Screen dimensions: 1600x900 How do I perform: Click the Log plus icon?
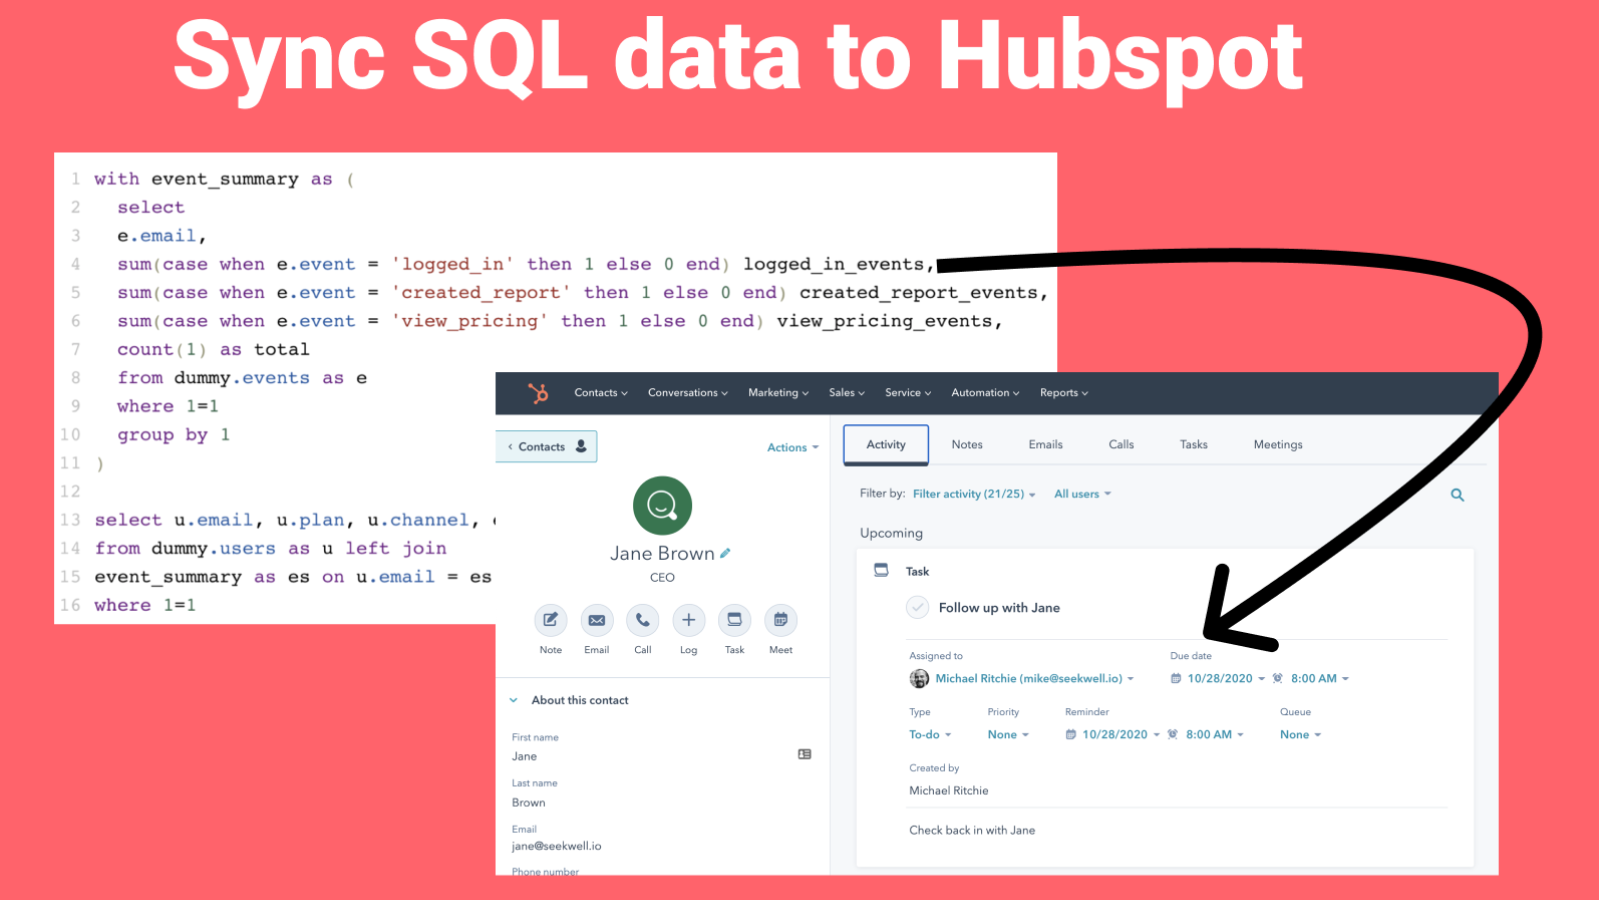pos(689,620)
